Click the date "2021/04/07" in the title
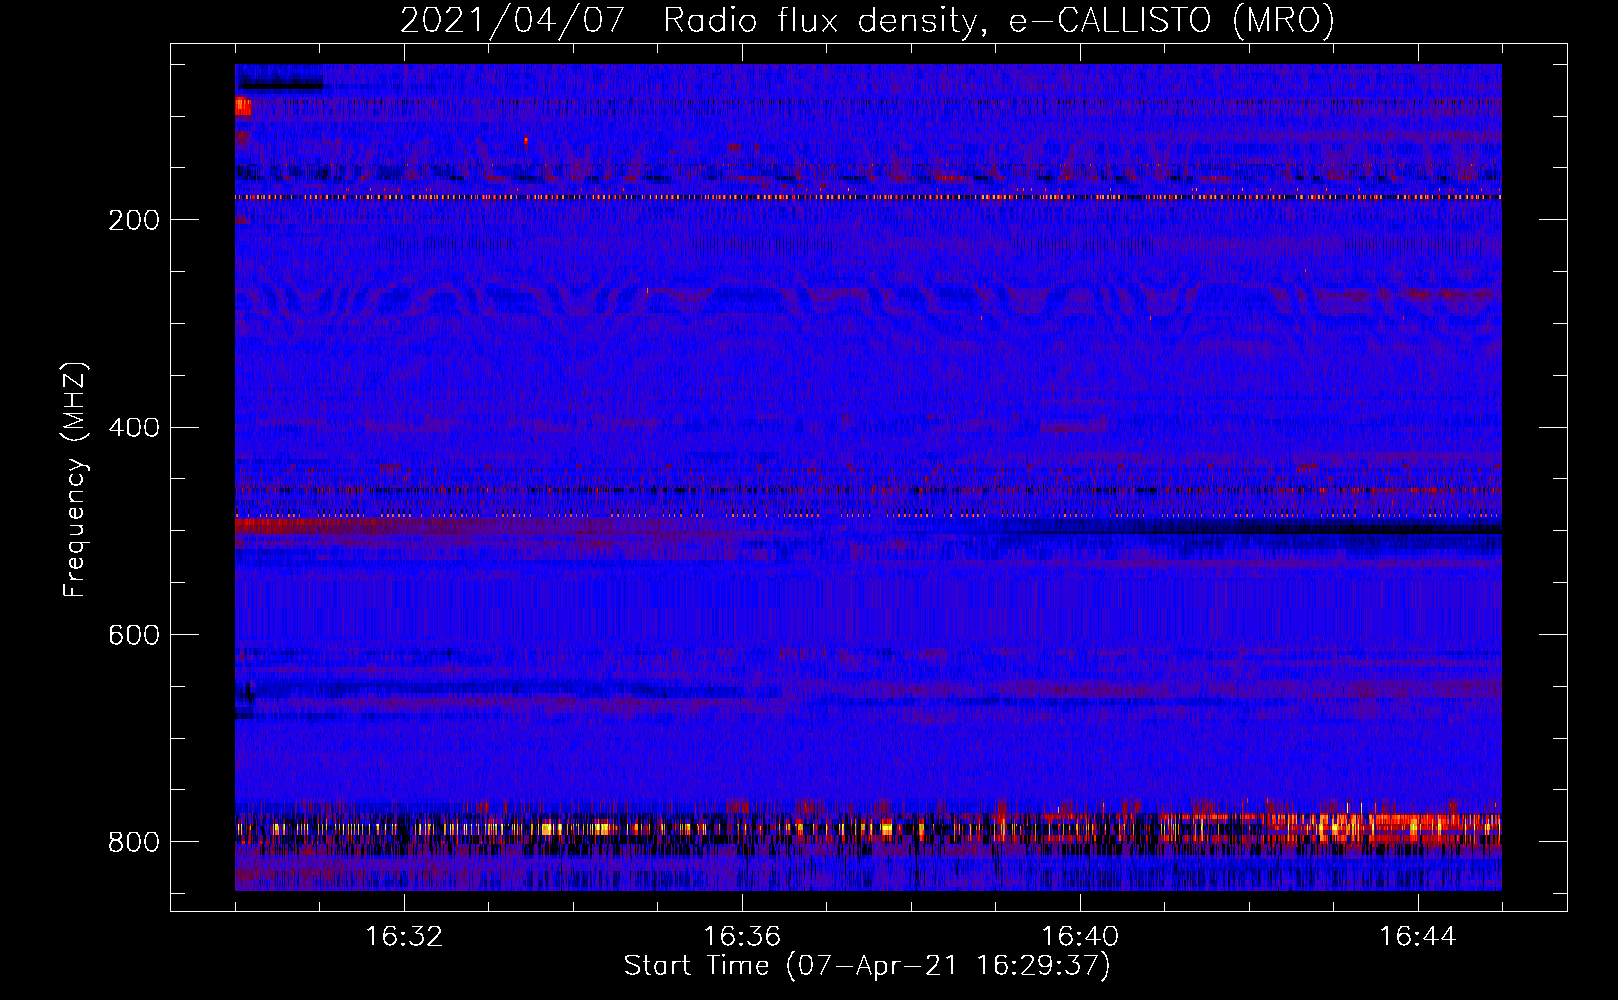 tap(513, 21)
